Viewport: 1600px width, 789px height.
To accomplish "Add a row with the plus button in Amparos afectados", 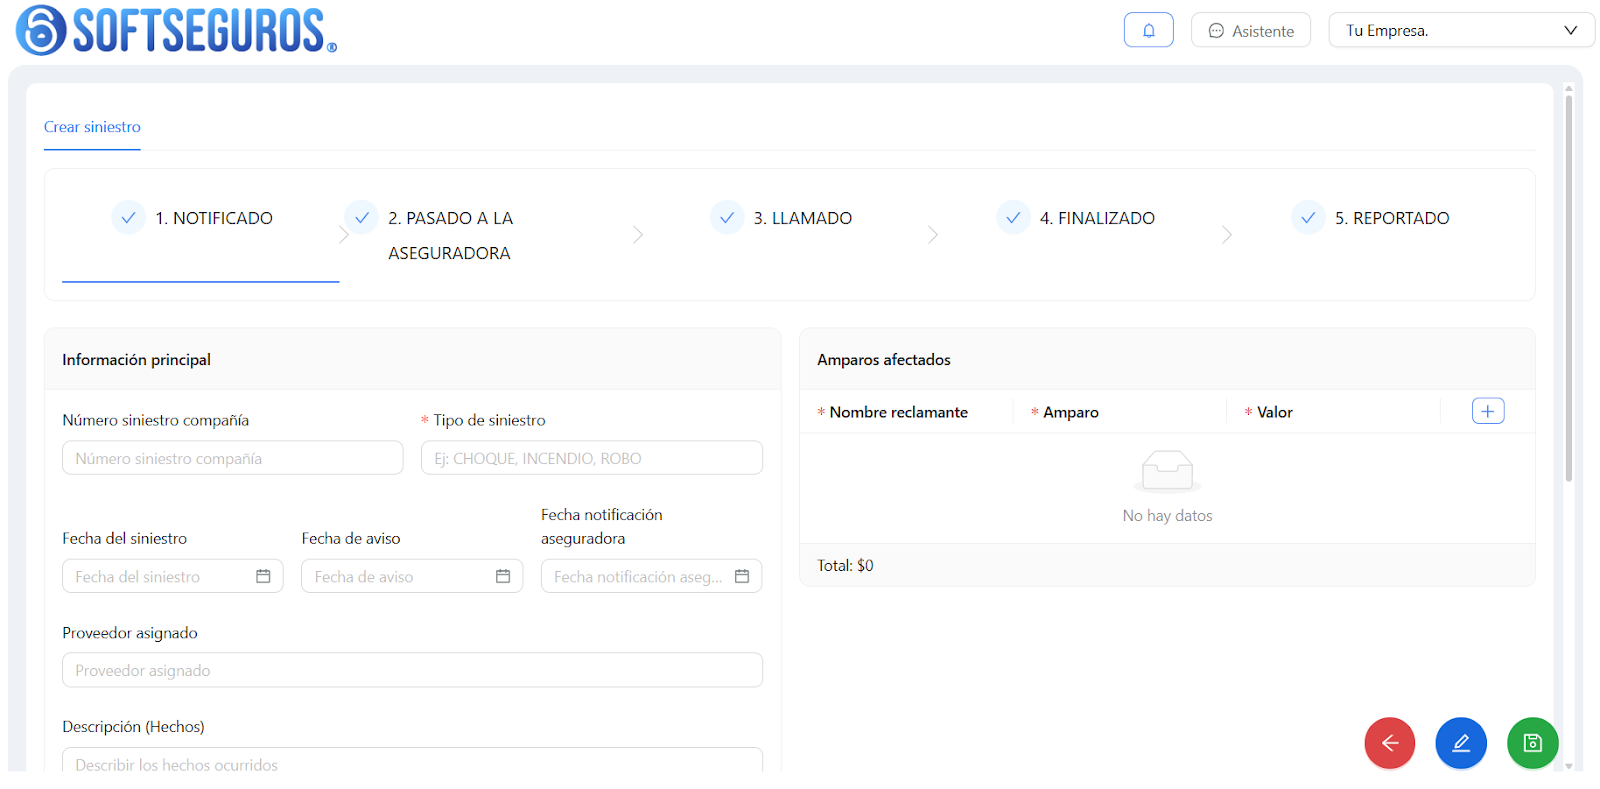I will [x=1488, y=411].
